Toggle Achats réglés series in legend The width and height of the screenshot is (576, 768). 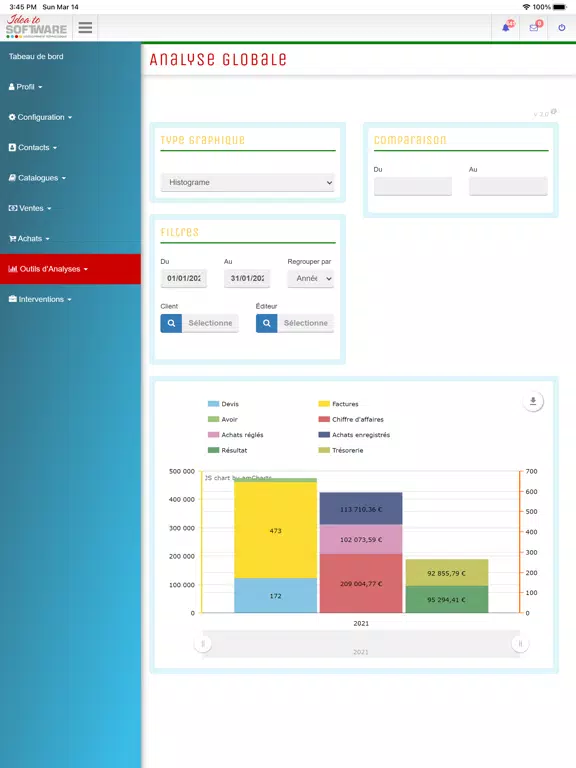pos(236,435)
